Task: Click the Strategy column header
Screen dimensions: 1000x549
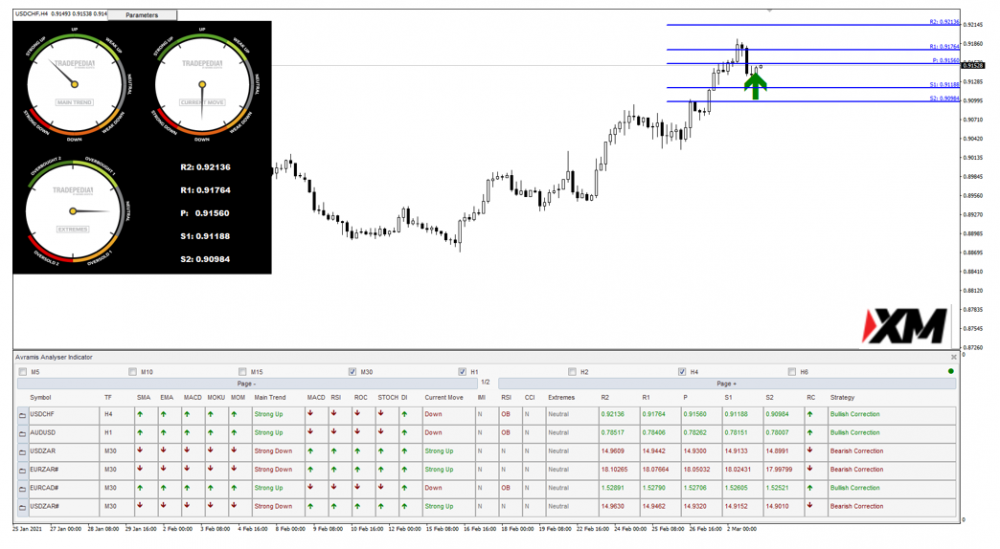Action: point(842,397)
